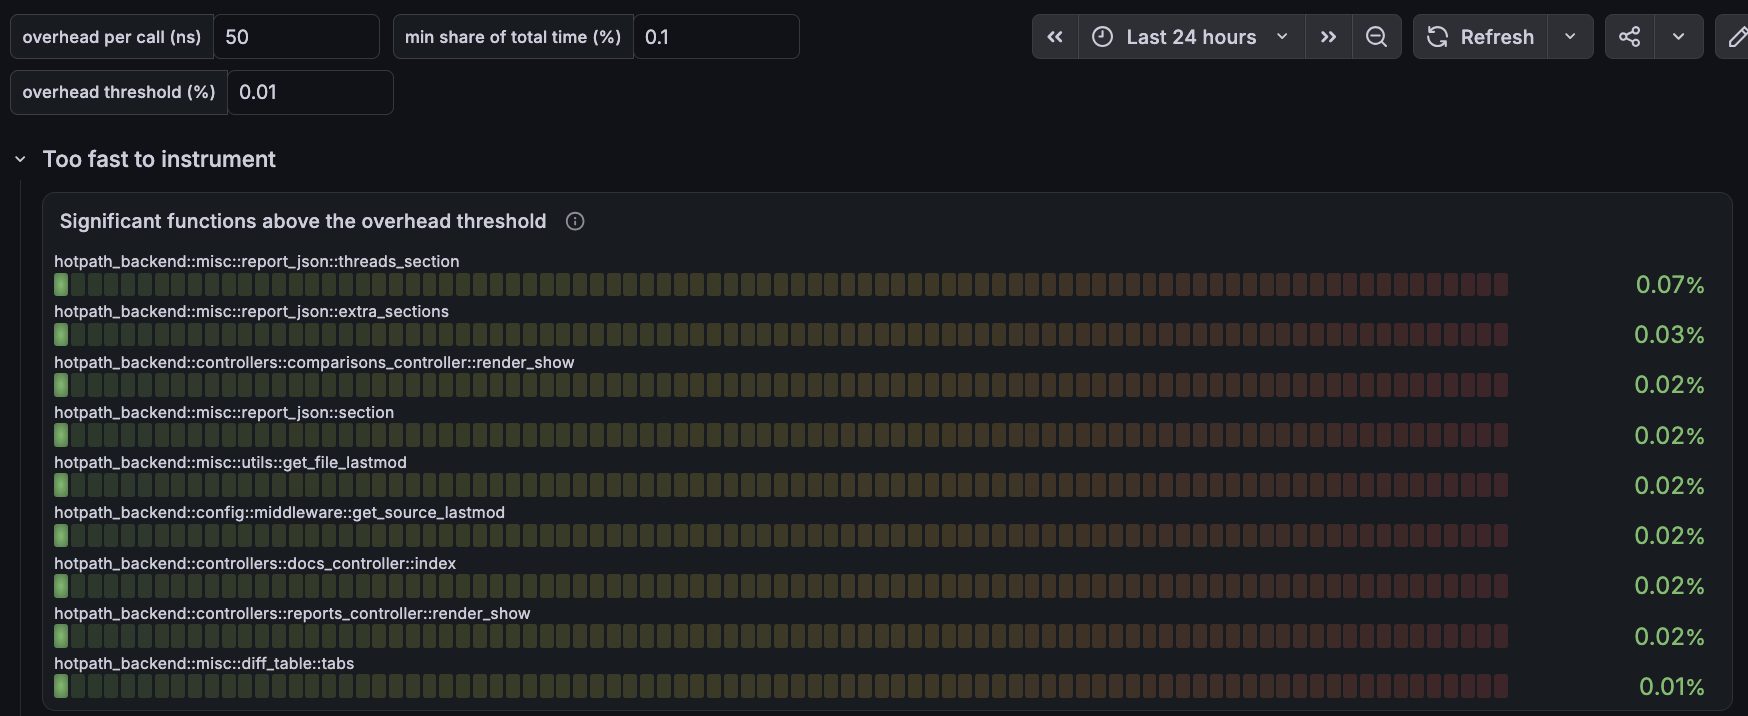Click the threads_section bar gauge
The width and height of the screenshot is (1748, 716).
click(781, 285)
